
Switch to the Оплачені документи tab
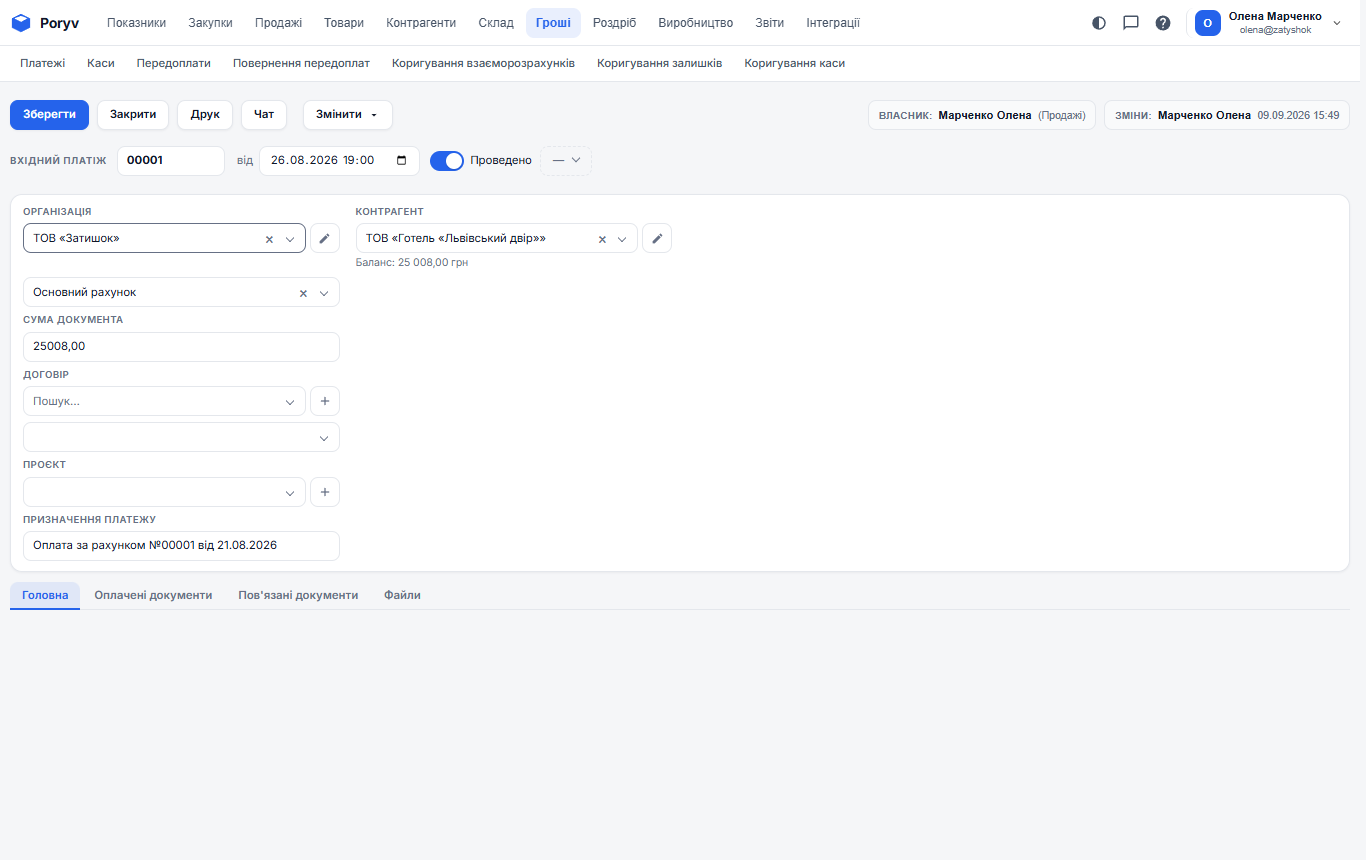click(153, 595)
